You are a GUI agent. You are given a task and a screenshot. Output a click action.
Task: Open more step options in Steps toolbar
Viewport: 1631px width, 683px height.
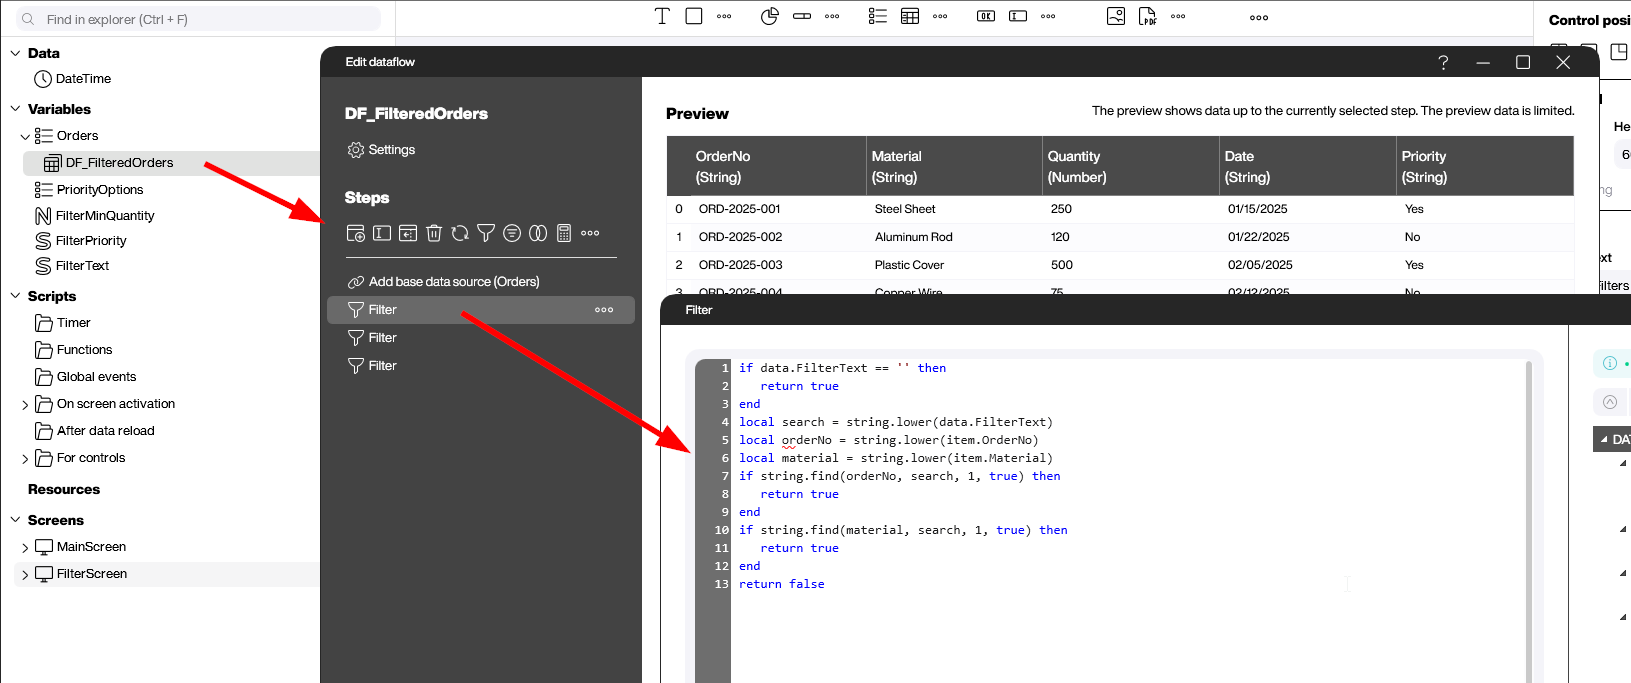click(590, 233)
